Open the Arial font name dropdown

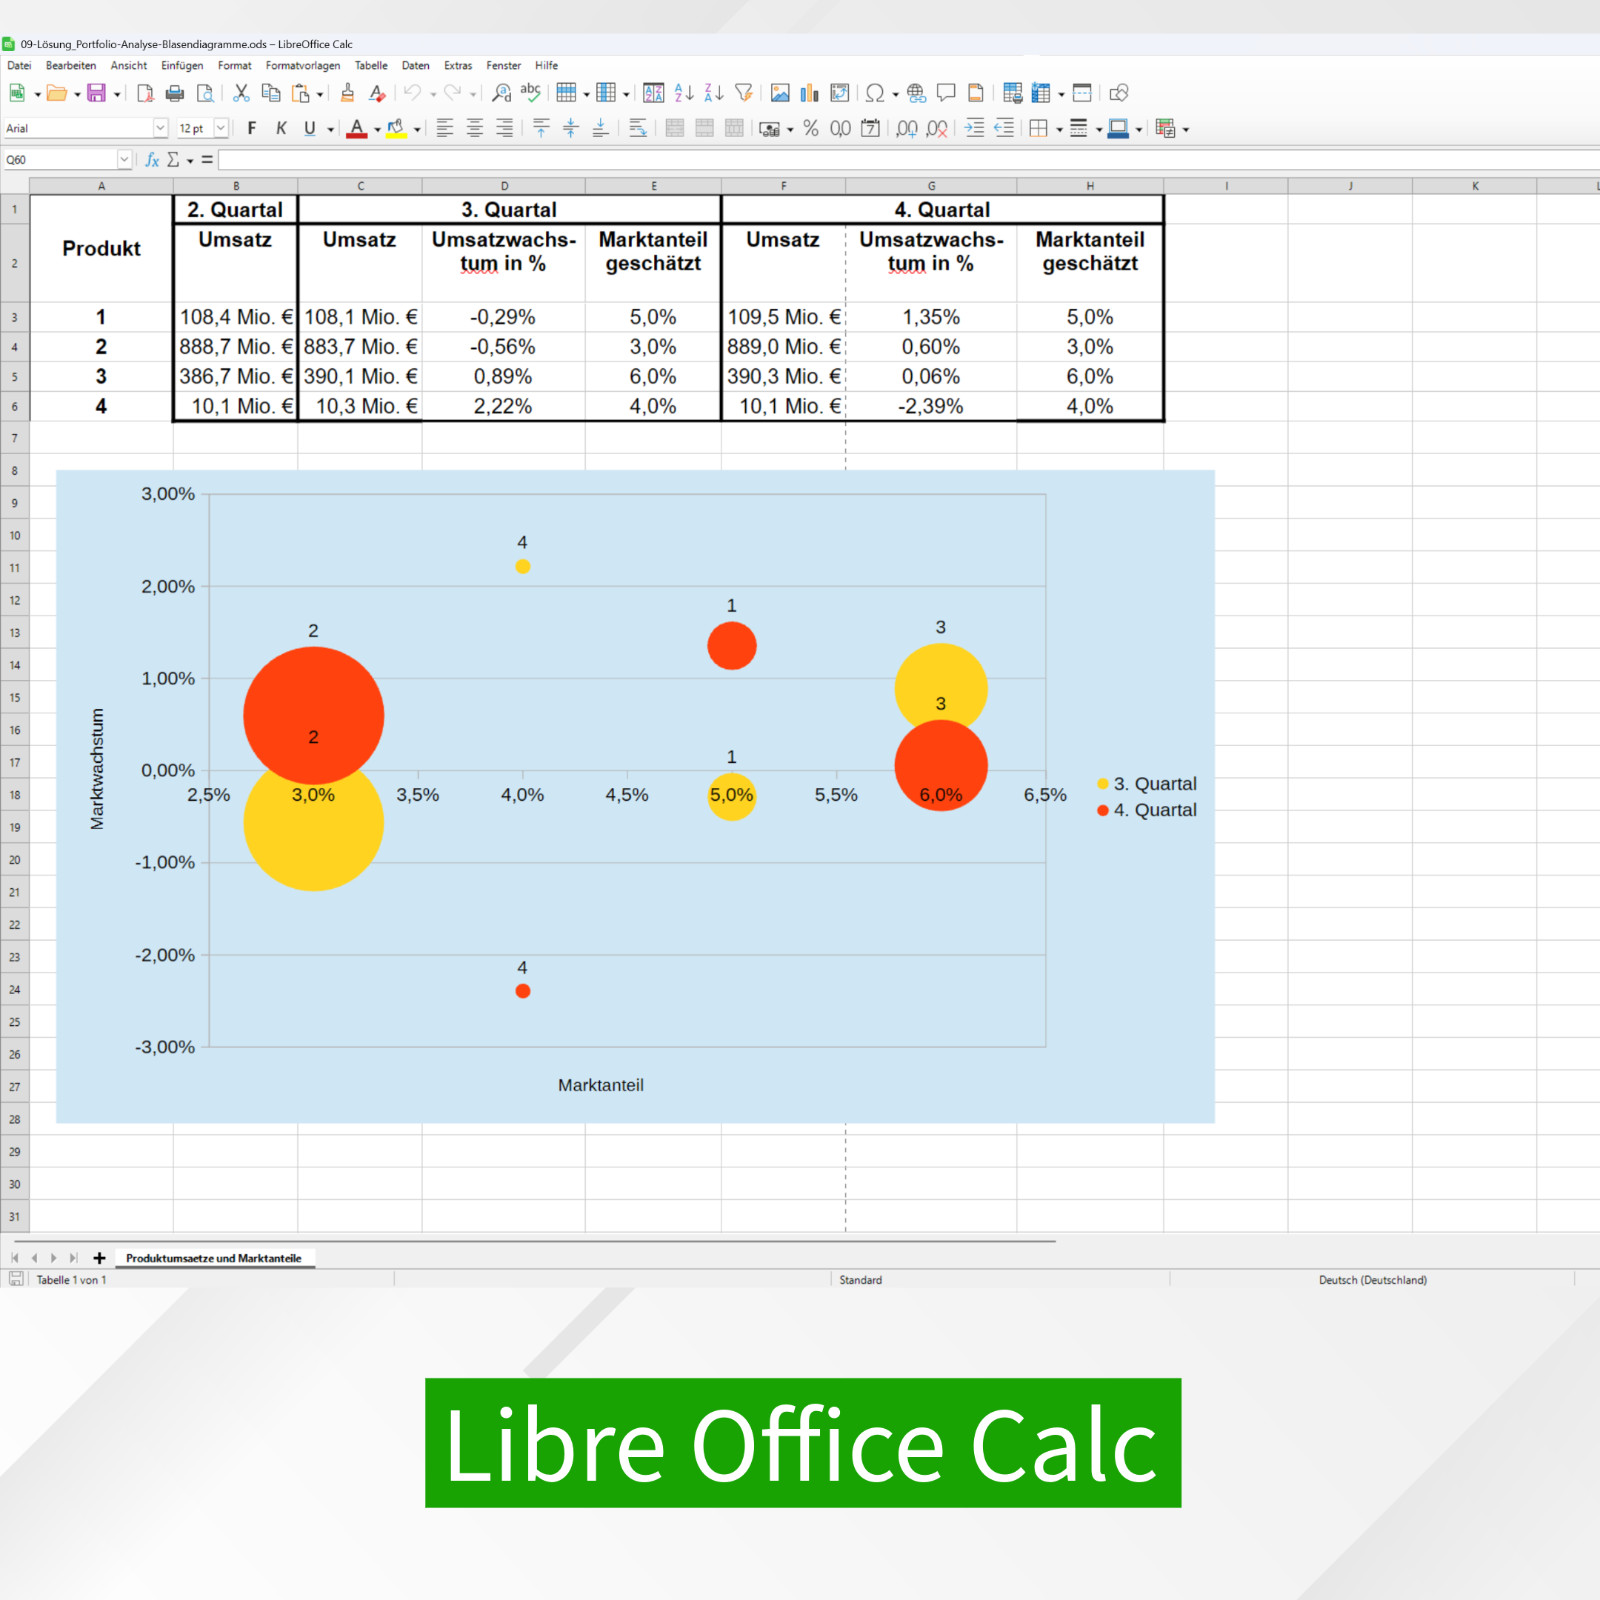pyautogui.click(x=160, y=128)
